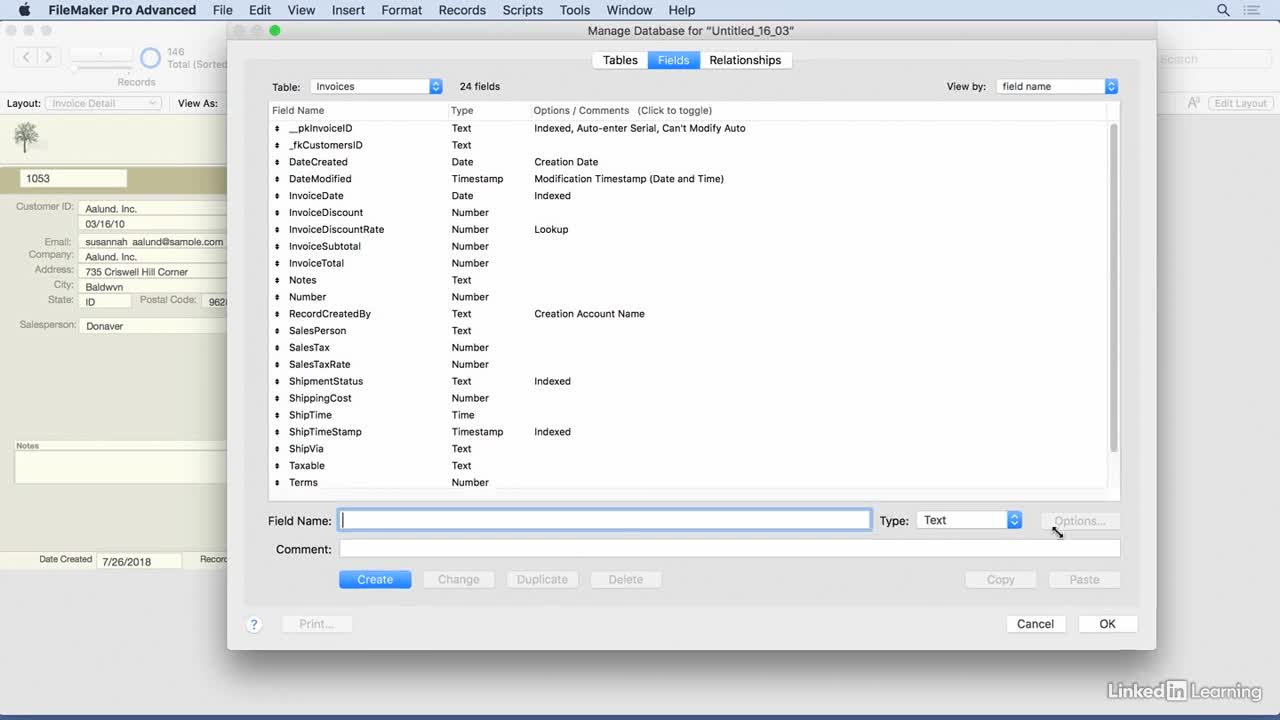This screenshot has width=1280, height=720.
Task: Open the Scripts menu
Action: point(522,10)
